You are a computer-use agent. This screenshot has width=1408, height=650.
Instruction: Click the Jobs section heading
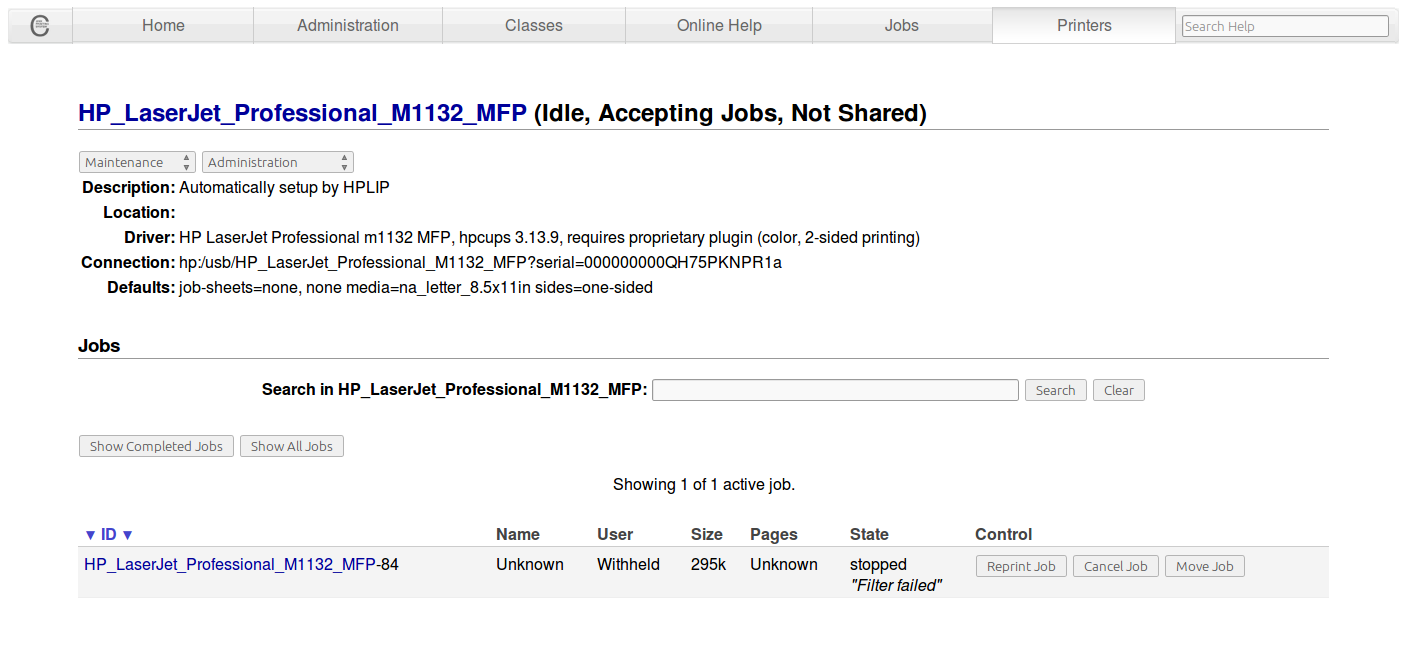coord(99,346)
